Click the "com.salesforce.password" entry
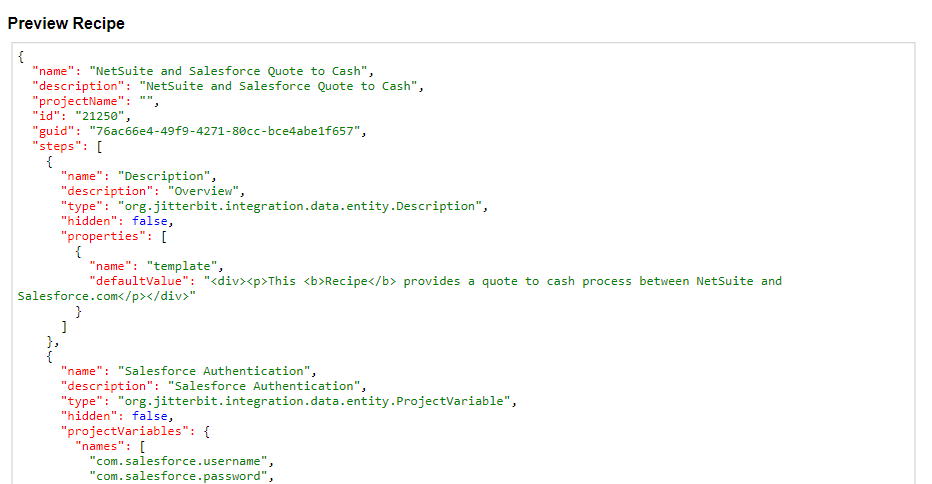The height and width of the screenshot is (484, 932). tap(180, 476)
